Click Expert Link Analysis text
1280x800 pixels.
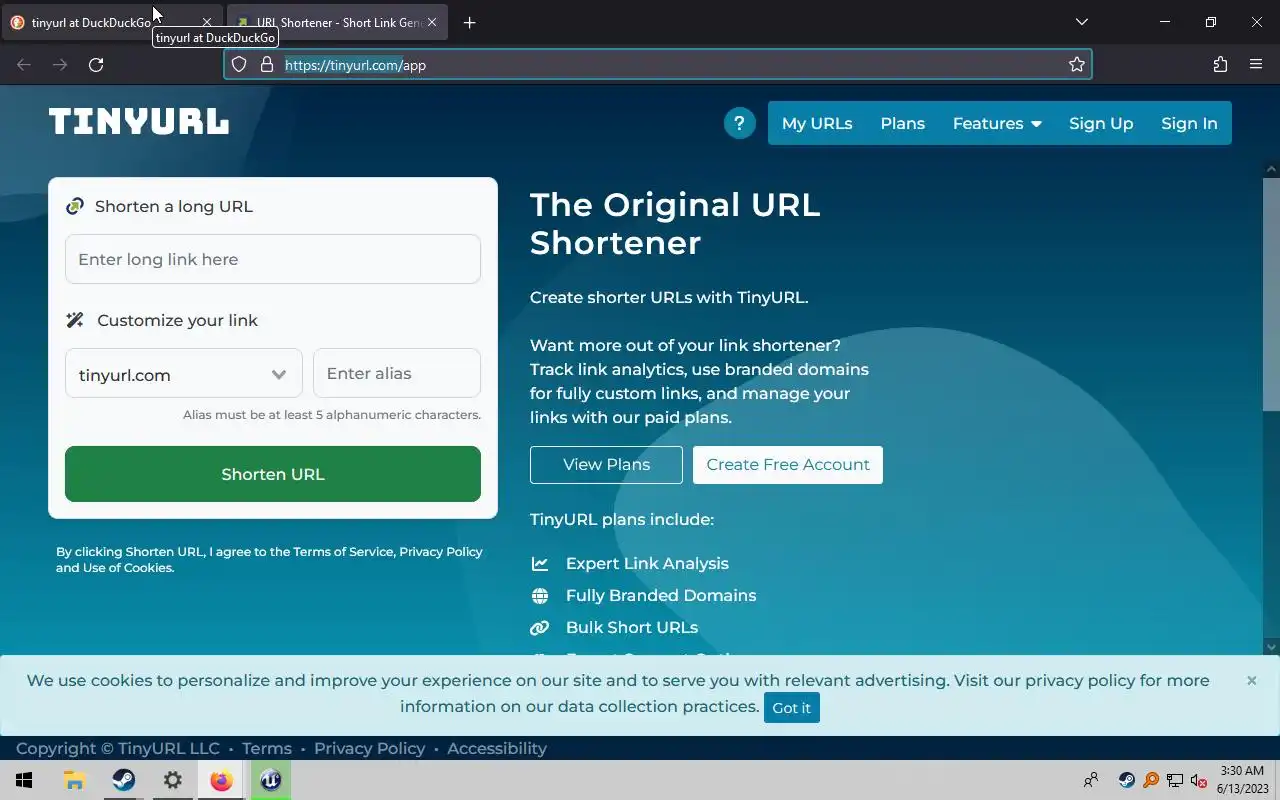pyautogui.click(x=647, y=563)
